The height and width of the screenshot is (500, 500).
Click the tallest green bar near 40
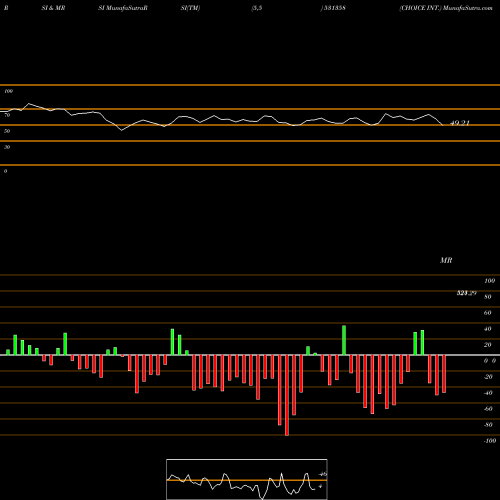(x=344, y=340)
